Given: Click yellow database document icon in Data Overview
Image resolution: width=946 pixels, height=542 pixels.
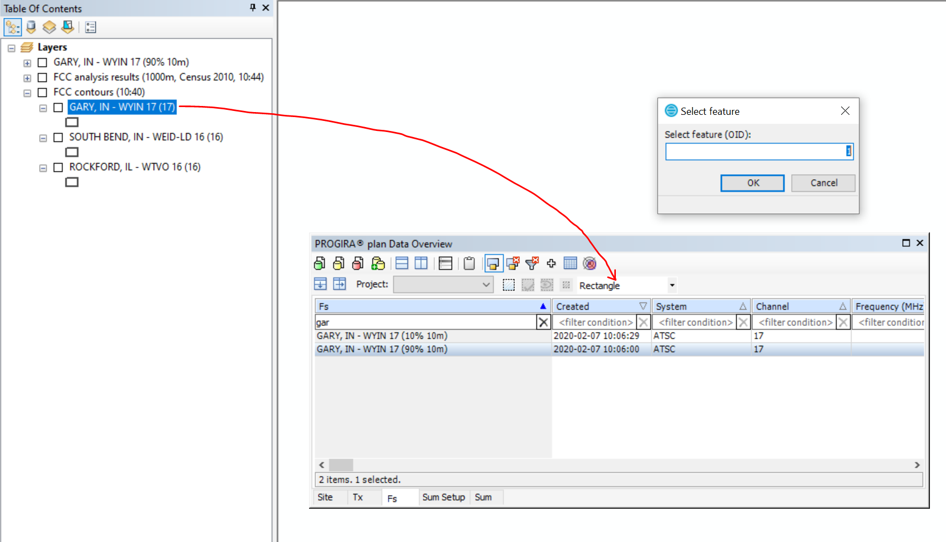Looking at the screenshot, I should (x=339, y=263).
